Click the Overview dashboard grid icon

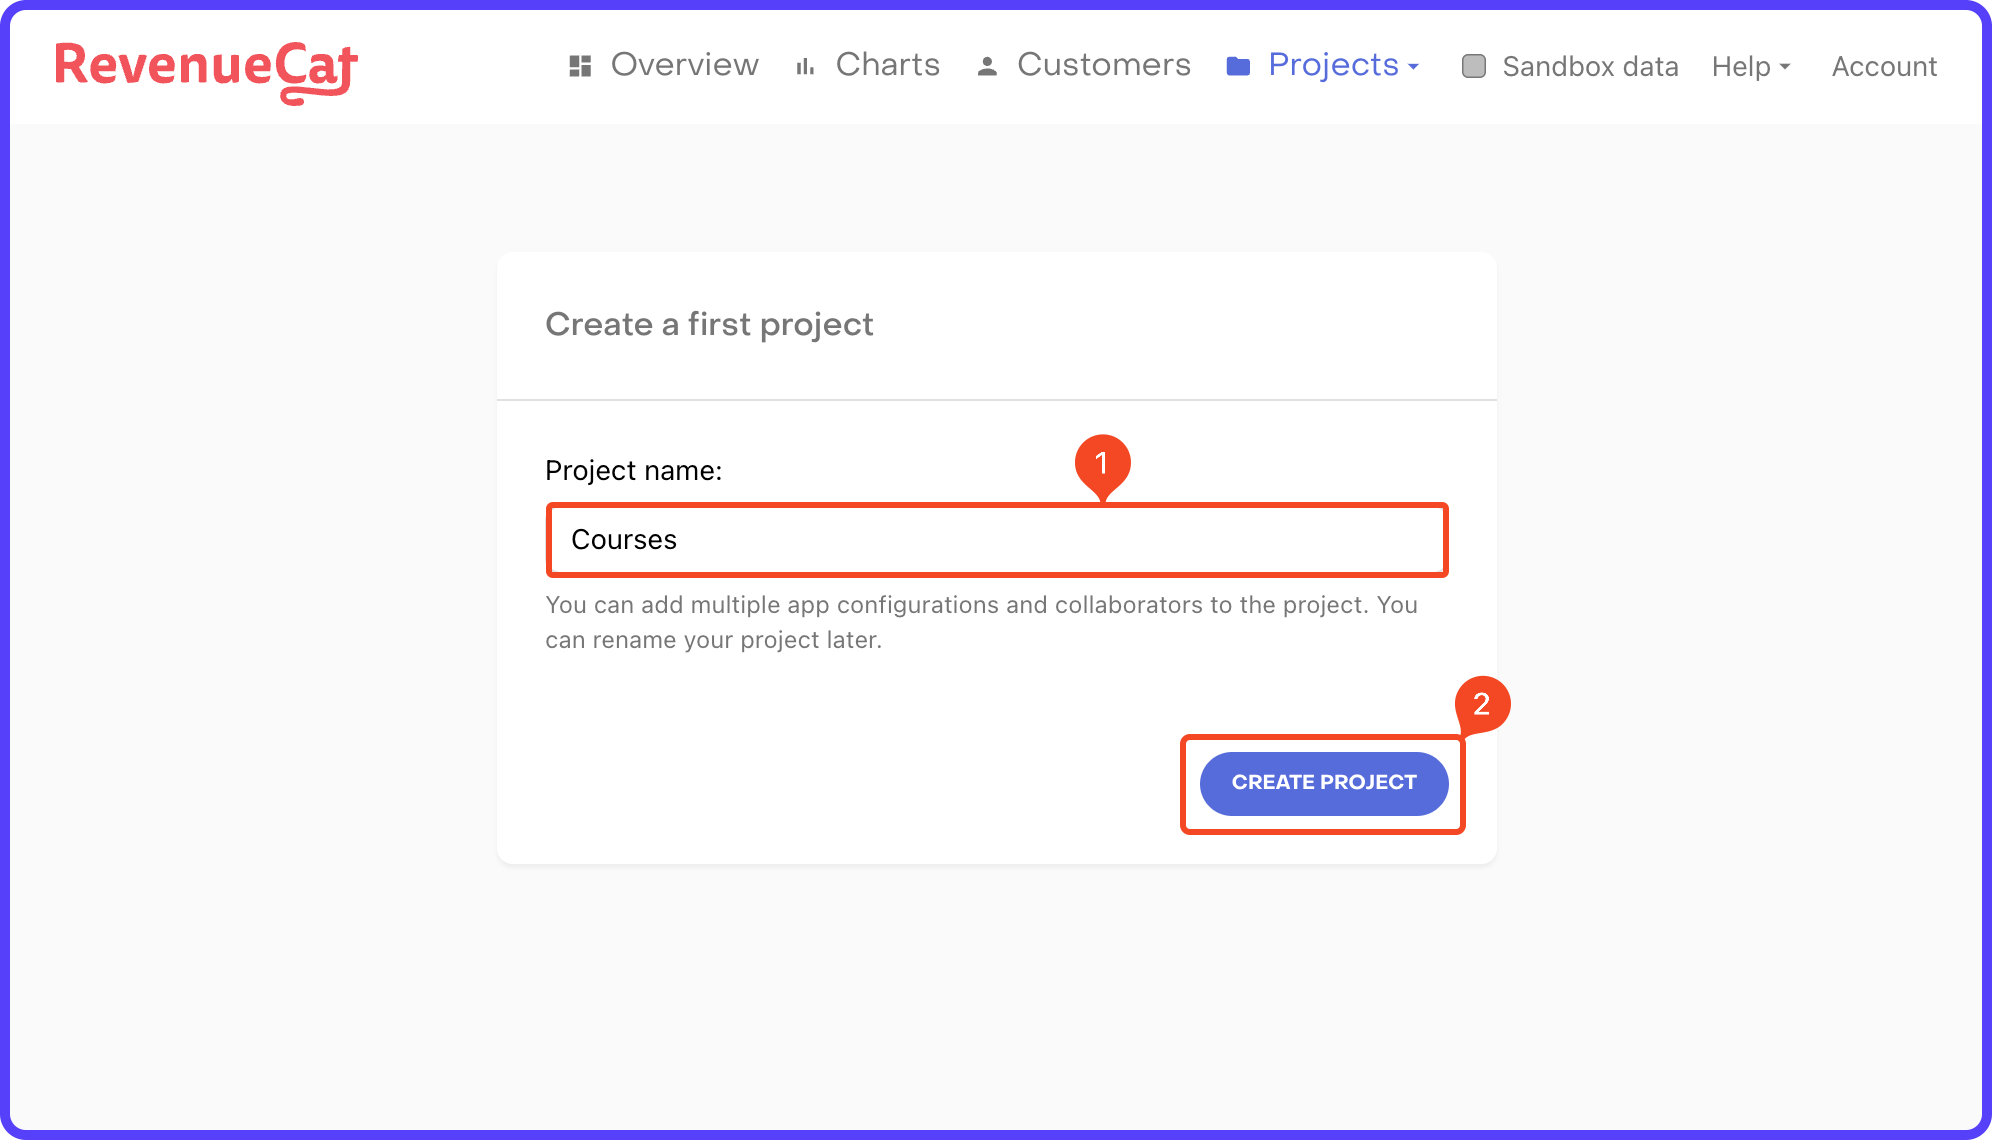(580, 66)
